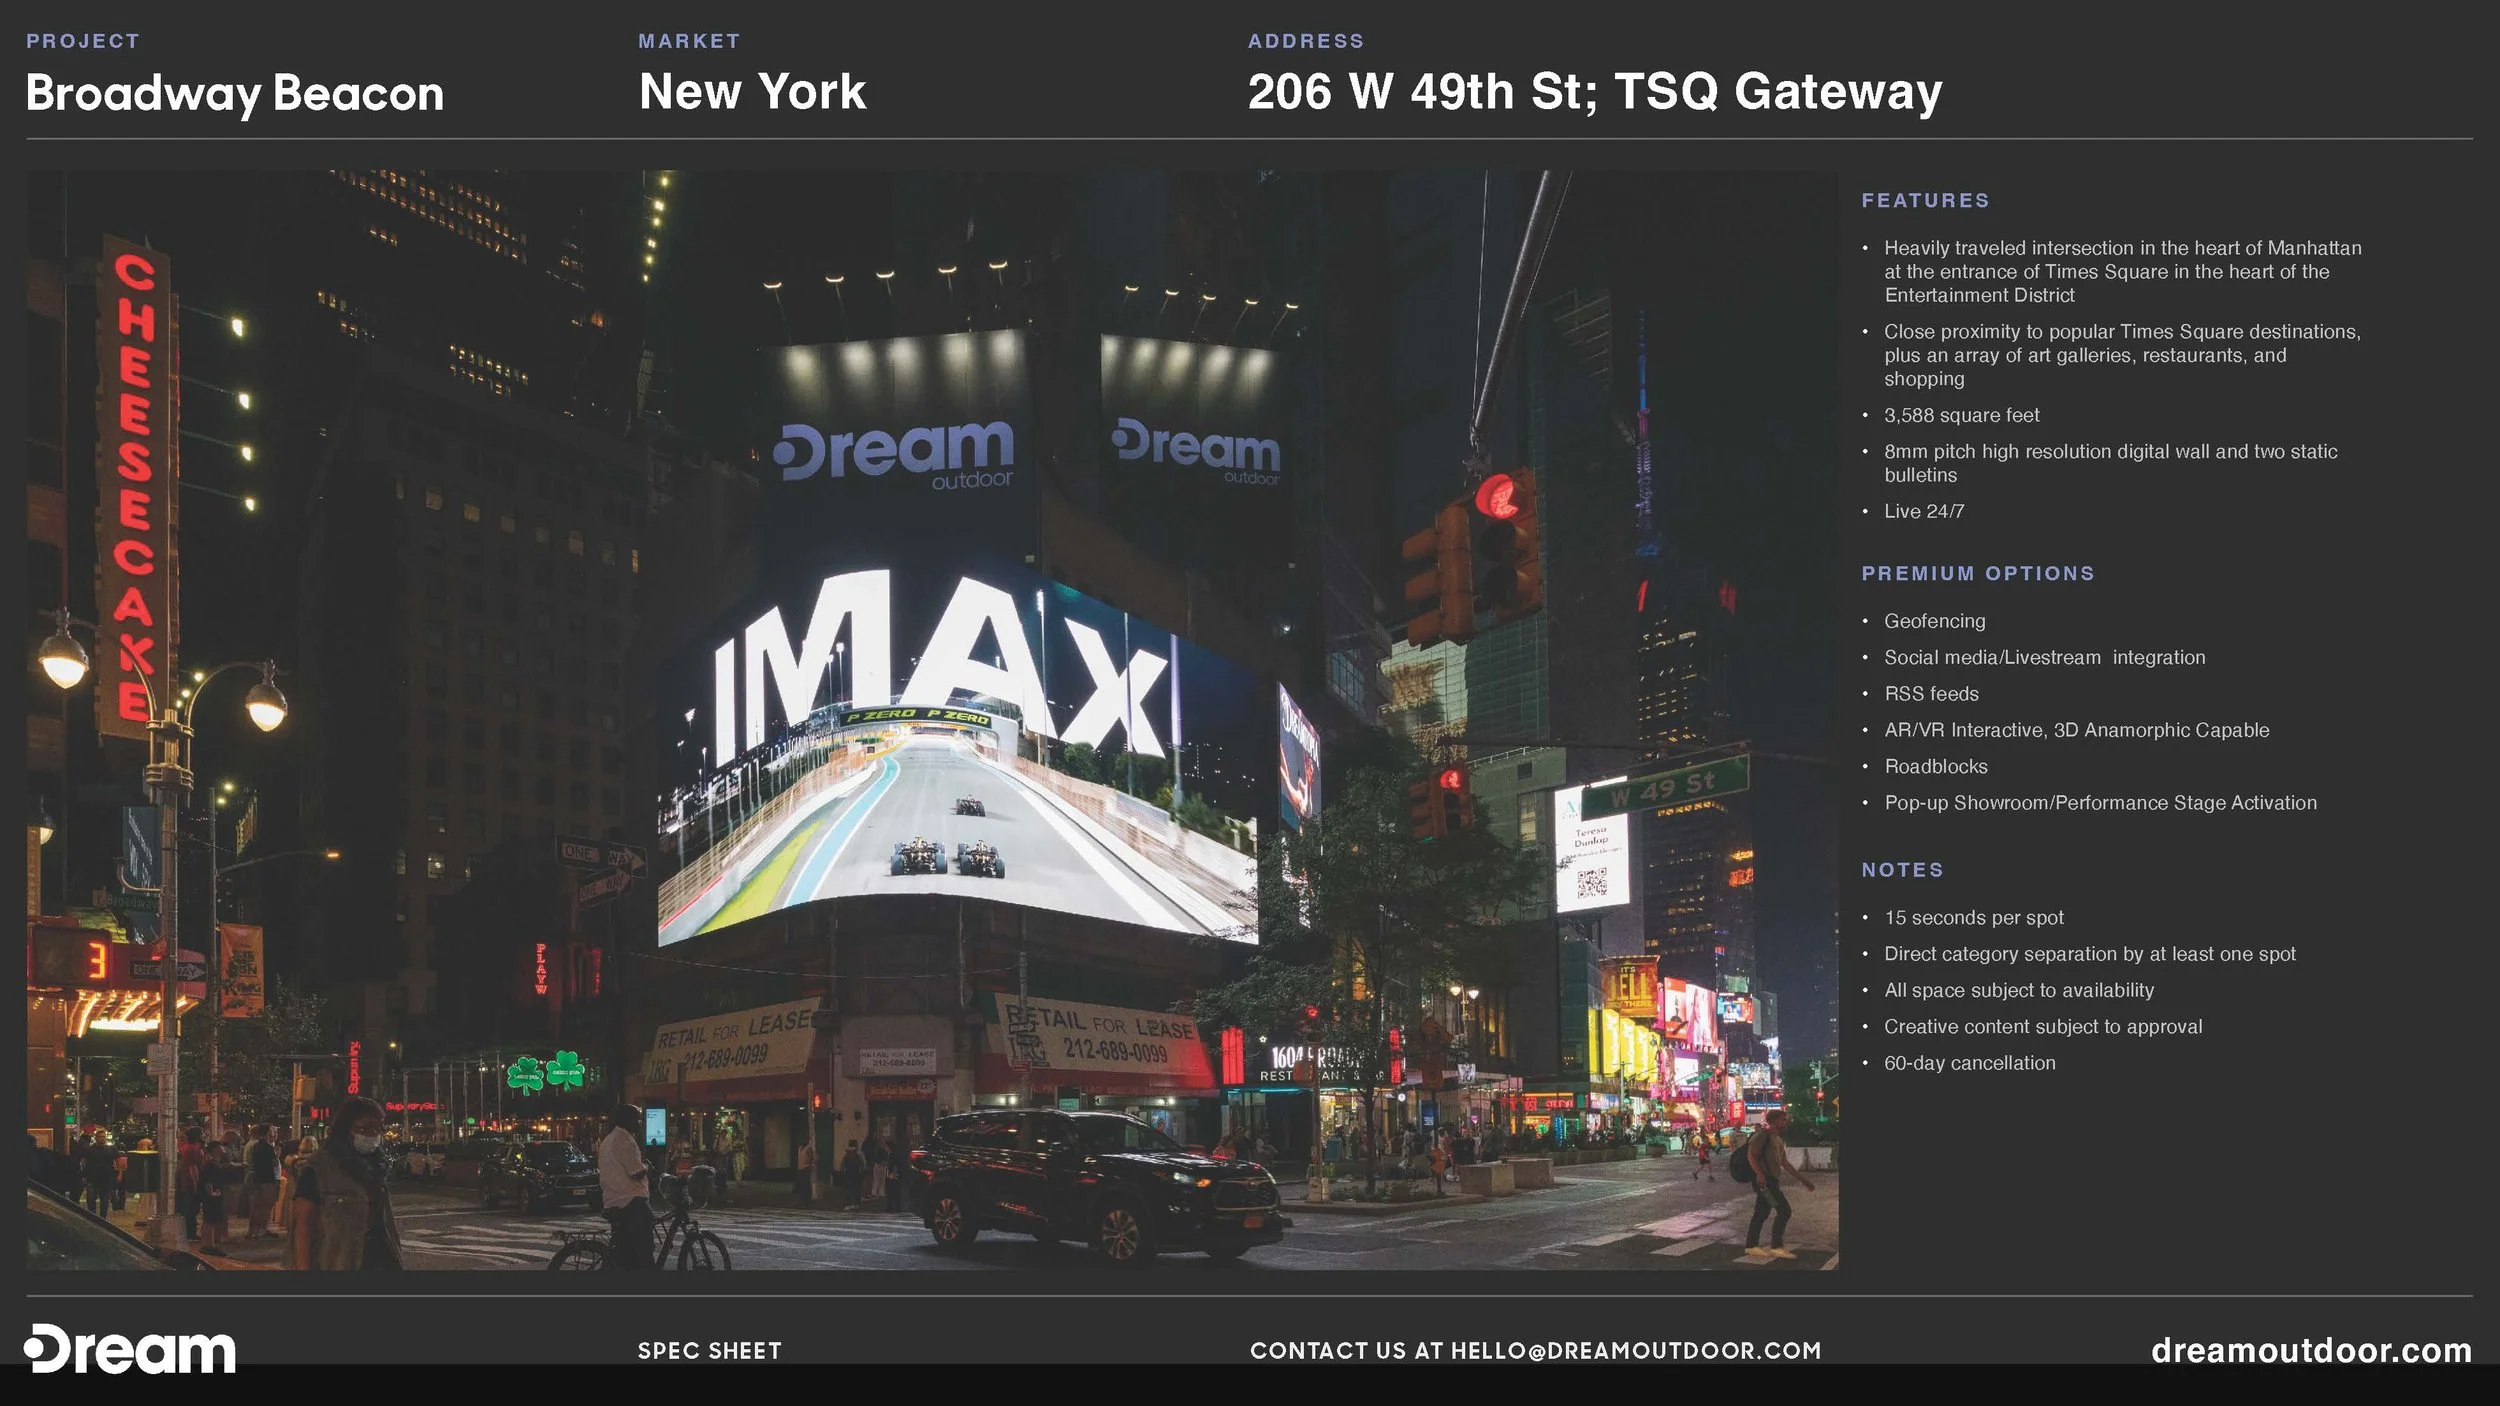
Task: Click the W 49 St street sign
Action: [1664, 785]
